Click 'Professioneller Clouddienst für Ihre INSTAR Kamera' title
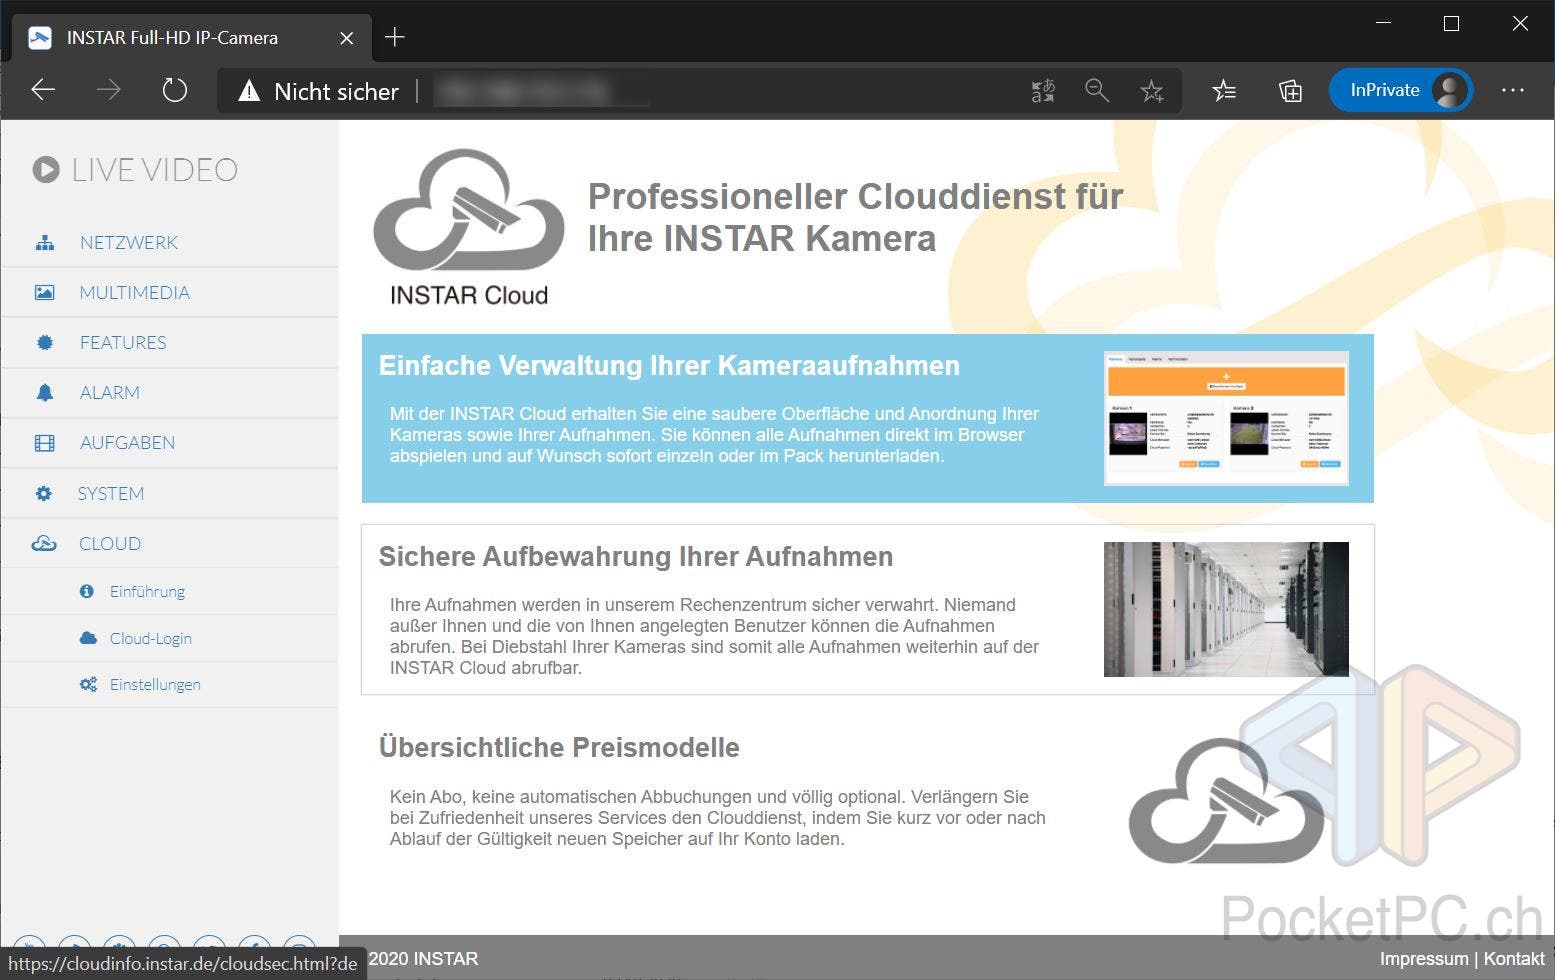Viewport: 1555px width, 980px height. pyautogui.click(x=856, y=217)
